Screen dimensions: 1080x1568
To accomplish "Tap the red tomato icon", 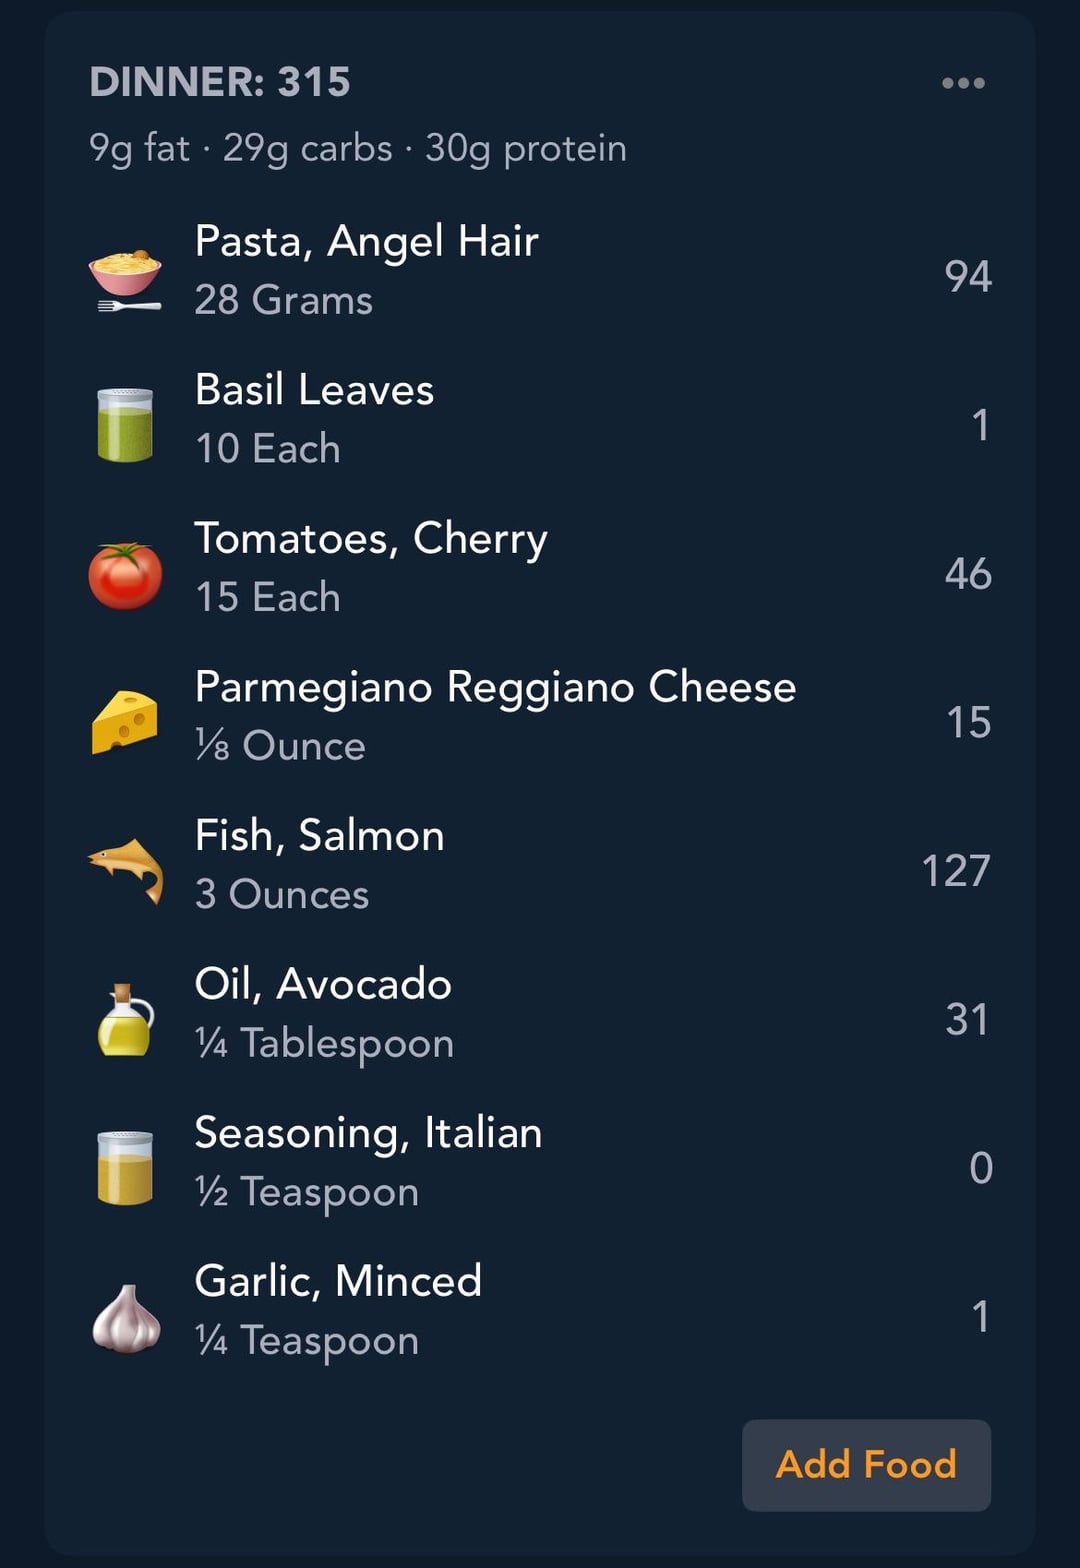I will pos(125,575).
